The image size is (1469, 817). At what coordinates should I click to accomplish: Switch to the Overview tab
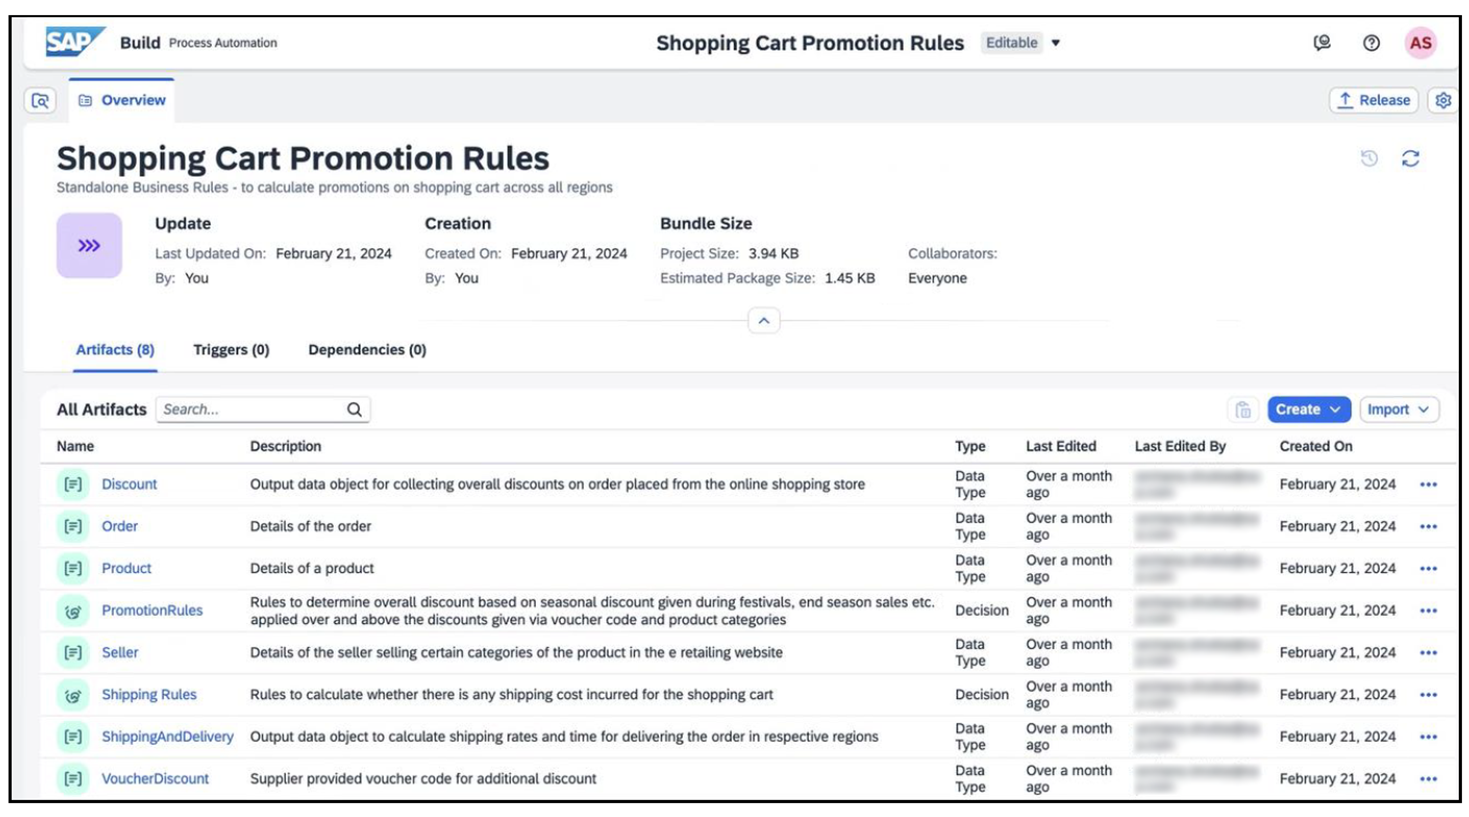pos(122,100)
